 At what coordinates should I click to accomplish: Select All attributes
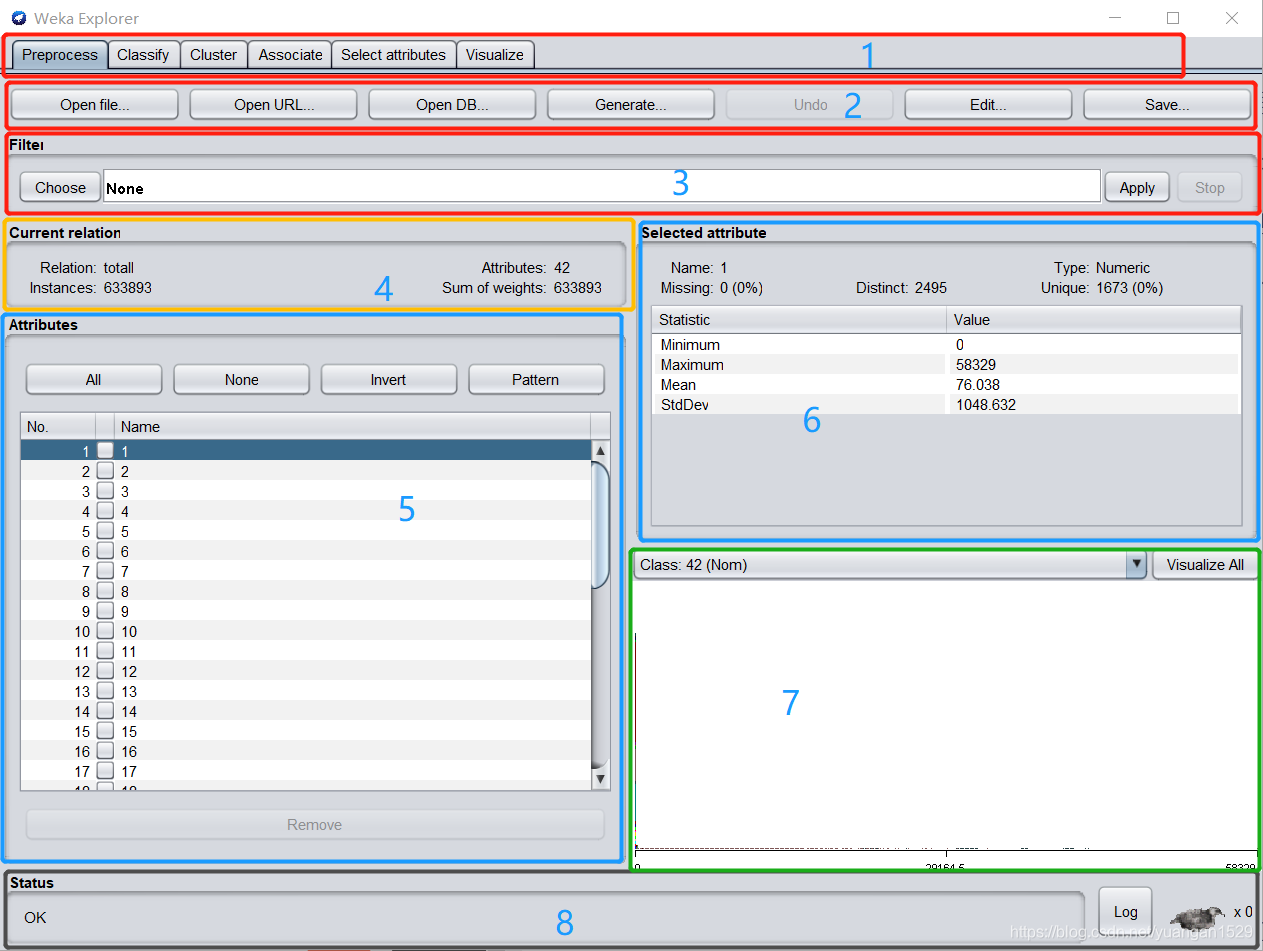pyautogui.click(x=94, y=379)
